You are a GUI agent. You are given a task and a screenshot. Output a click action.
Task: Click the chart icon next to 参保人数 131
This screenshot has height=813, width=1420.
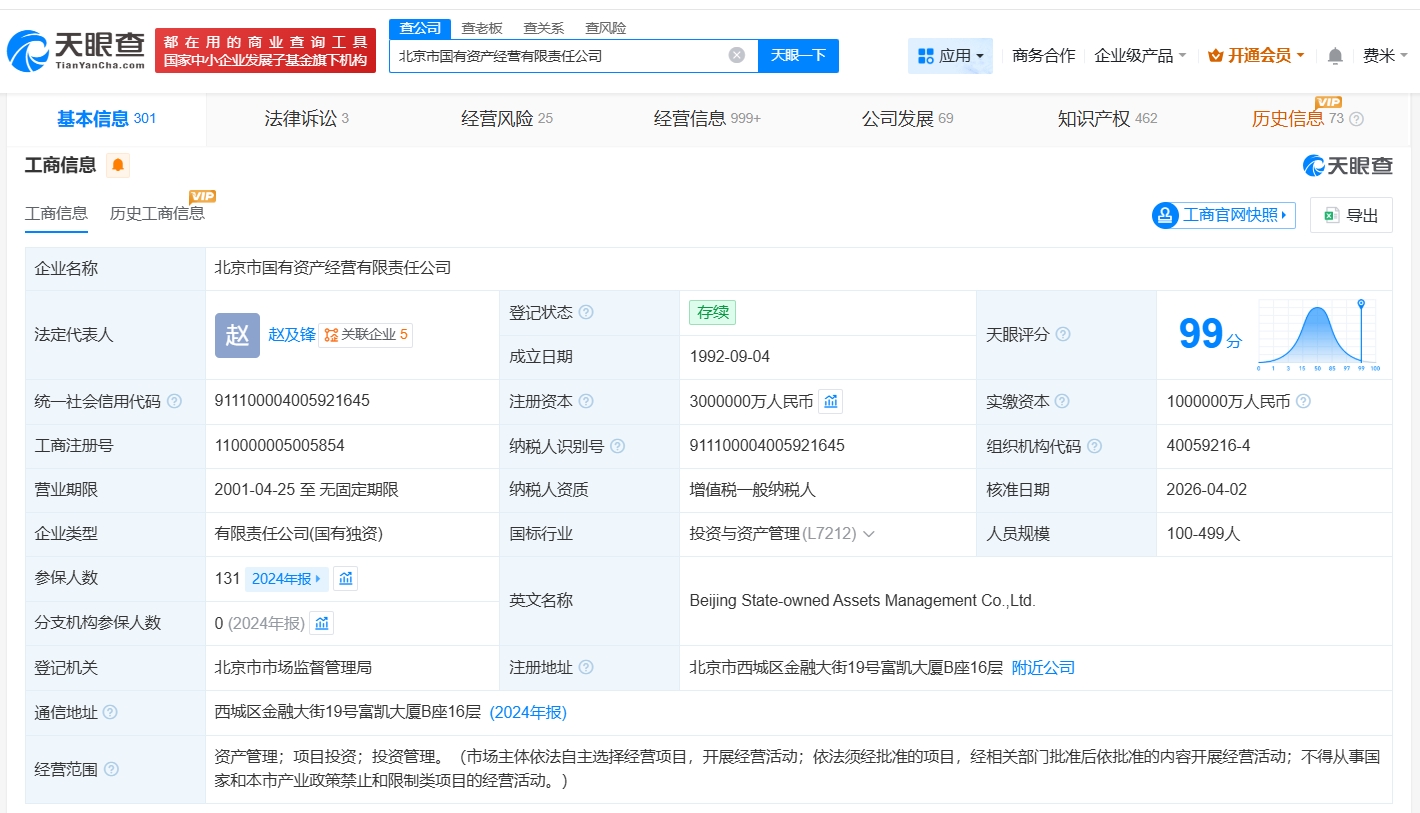345,578
